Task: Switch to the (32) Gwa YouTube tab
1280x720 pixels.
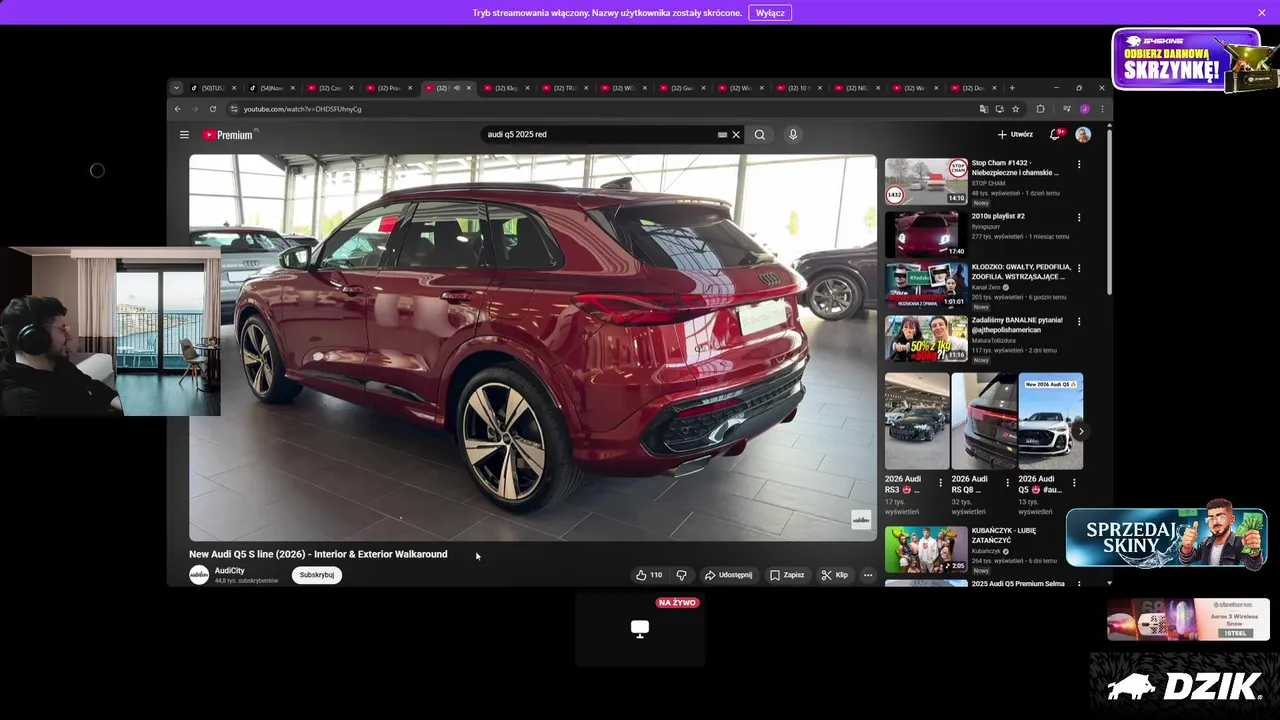Action: [682, 88]
